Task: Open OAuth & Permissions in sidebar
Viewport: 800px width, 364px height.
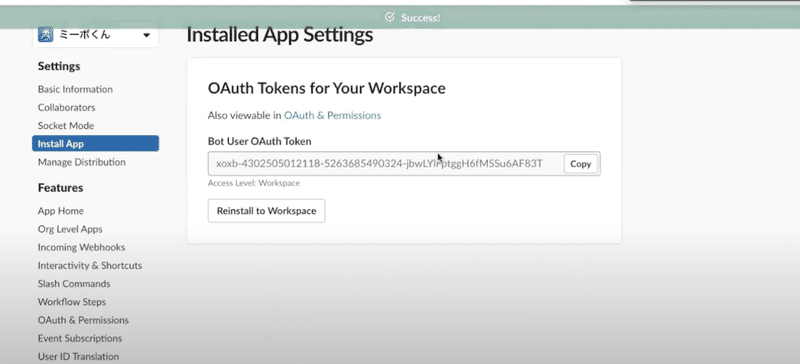Action: (83, 320)
